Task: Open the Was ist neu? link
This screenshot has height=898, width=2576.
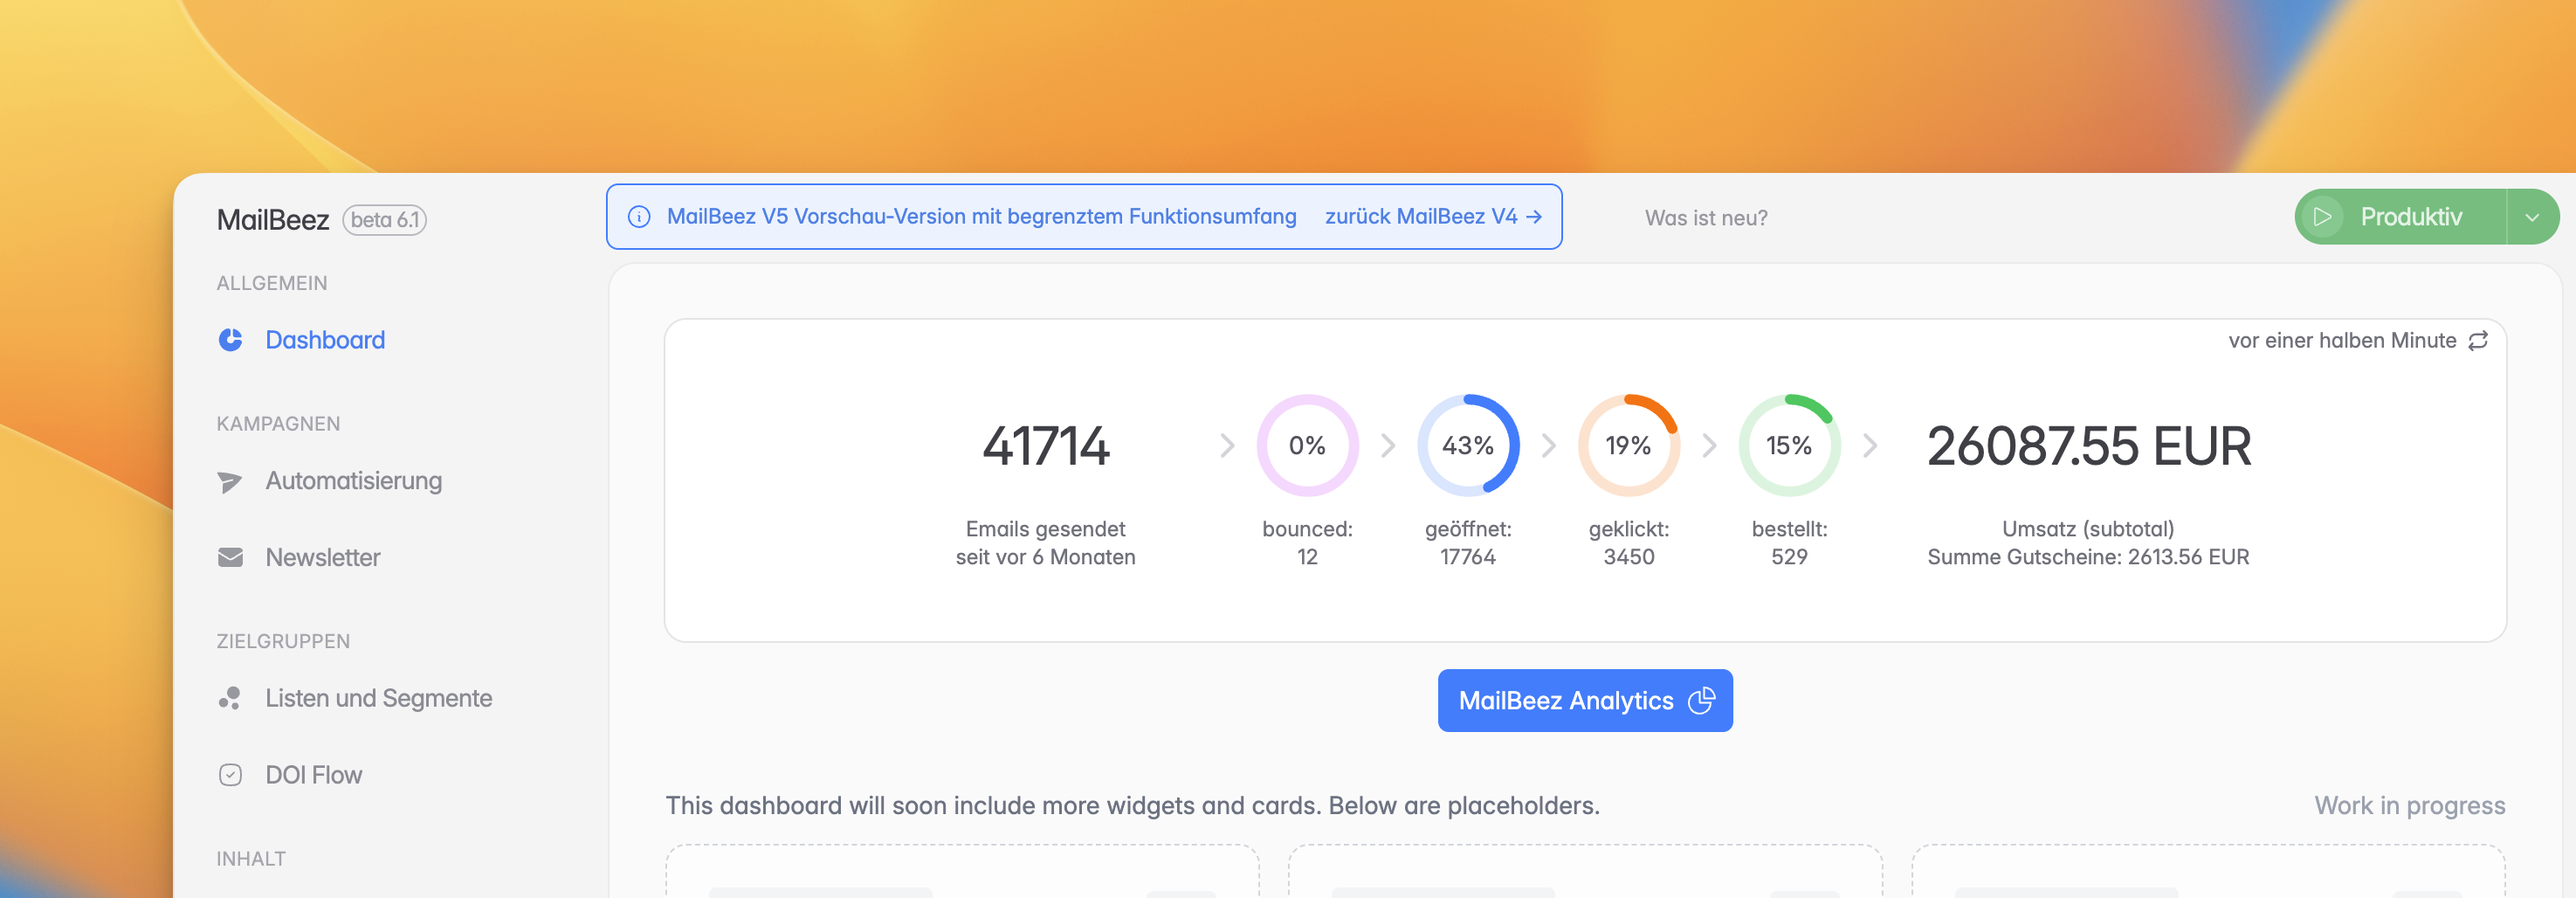Action: [1705, 218]
